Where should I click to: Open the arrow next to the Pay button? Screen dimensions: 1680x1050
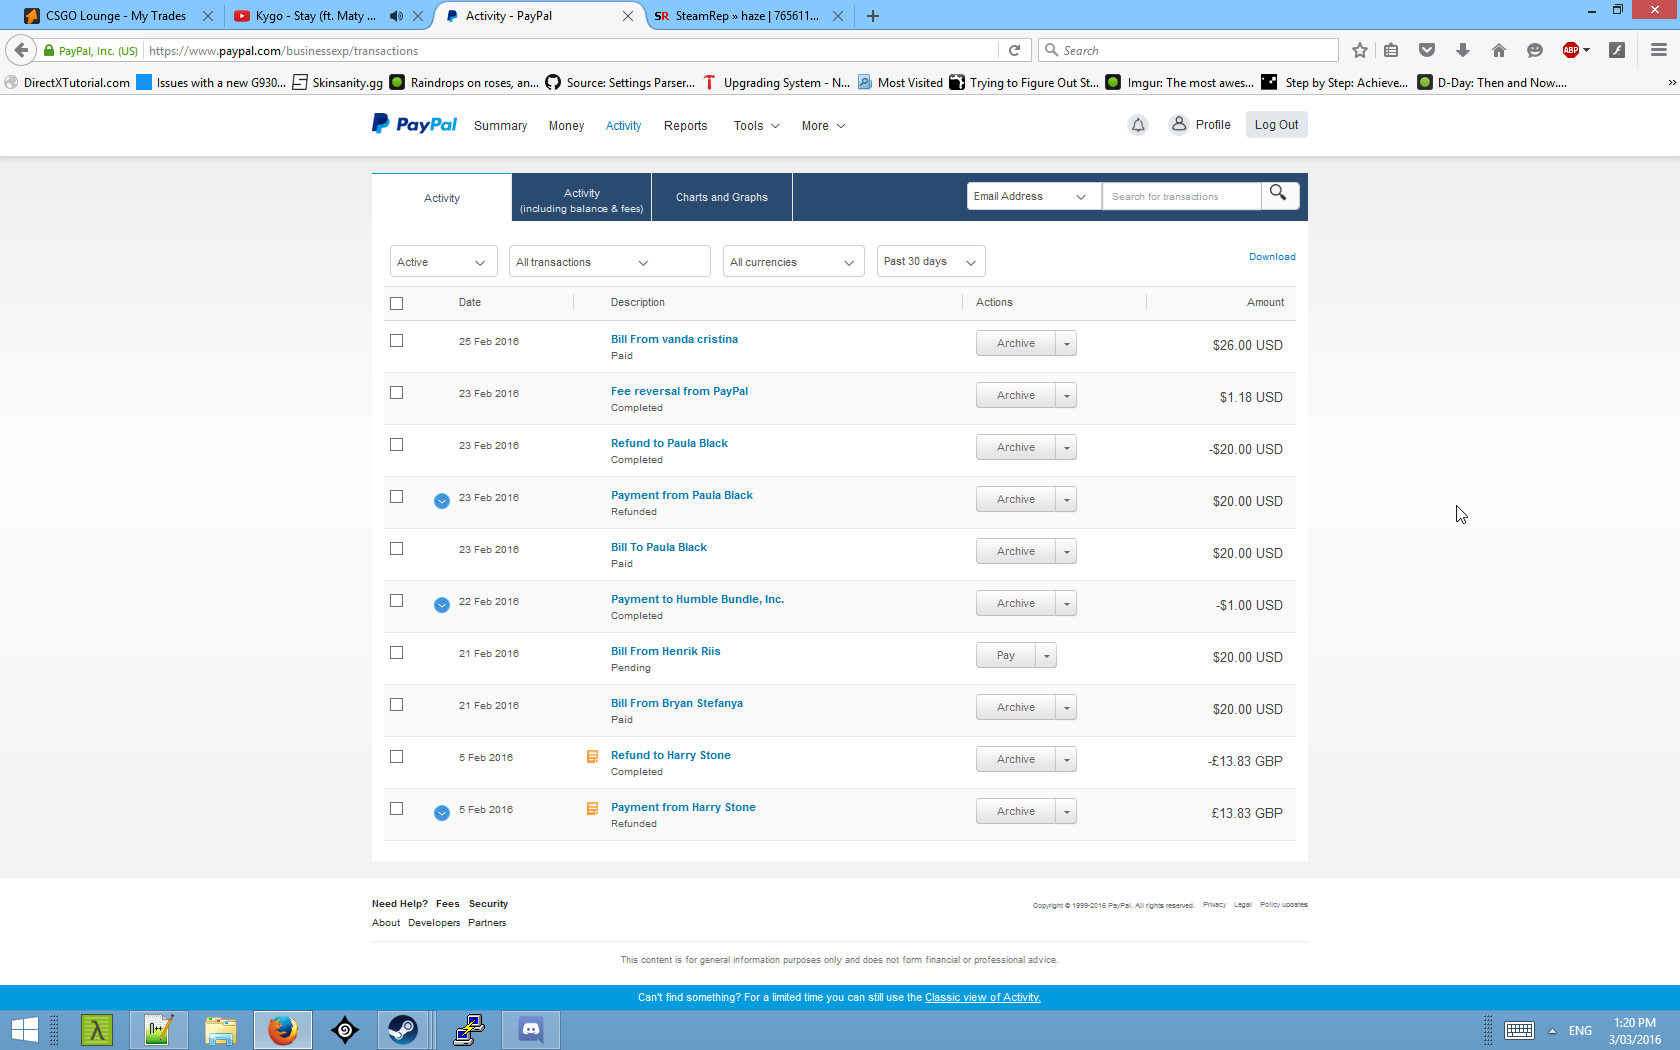coord(1046,656)
